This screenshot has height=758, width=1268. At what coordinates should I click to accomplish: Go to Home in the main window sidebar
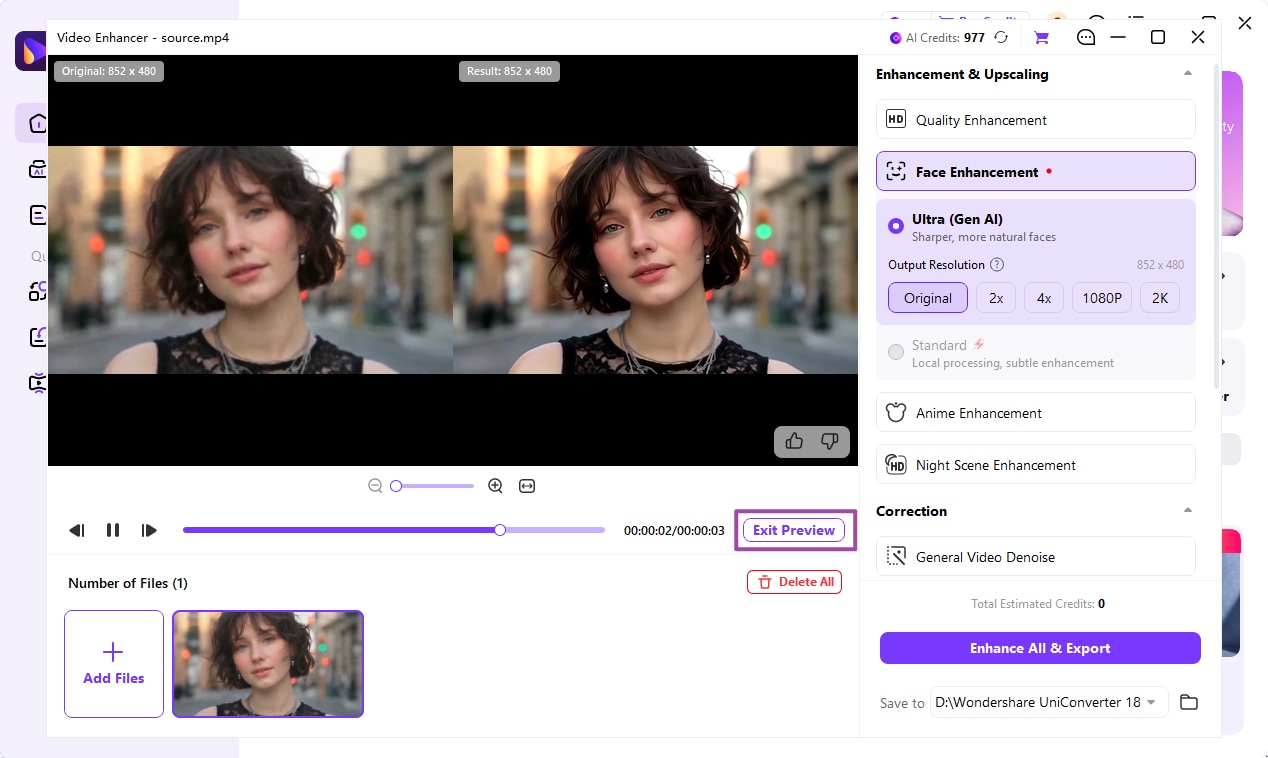(x=36, y=123)
